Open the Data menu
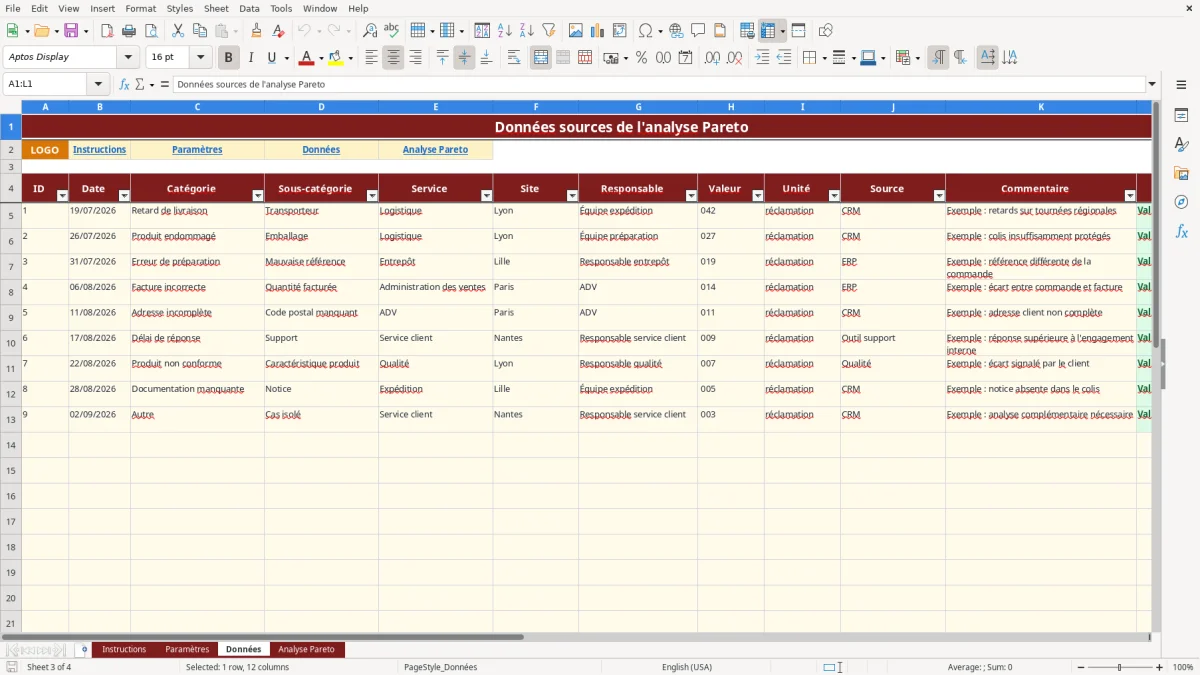The height and width of the screenshot is (675, 1200). point(249,8)
